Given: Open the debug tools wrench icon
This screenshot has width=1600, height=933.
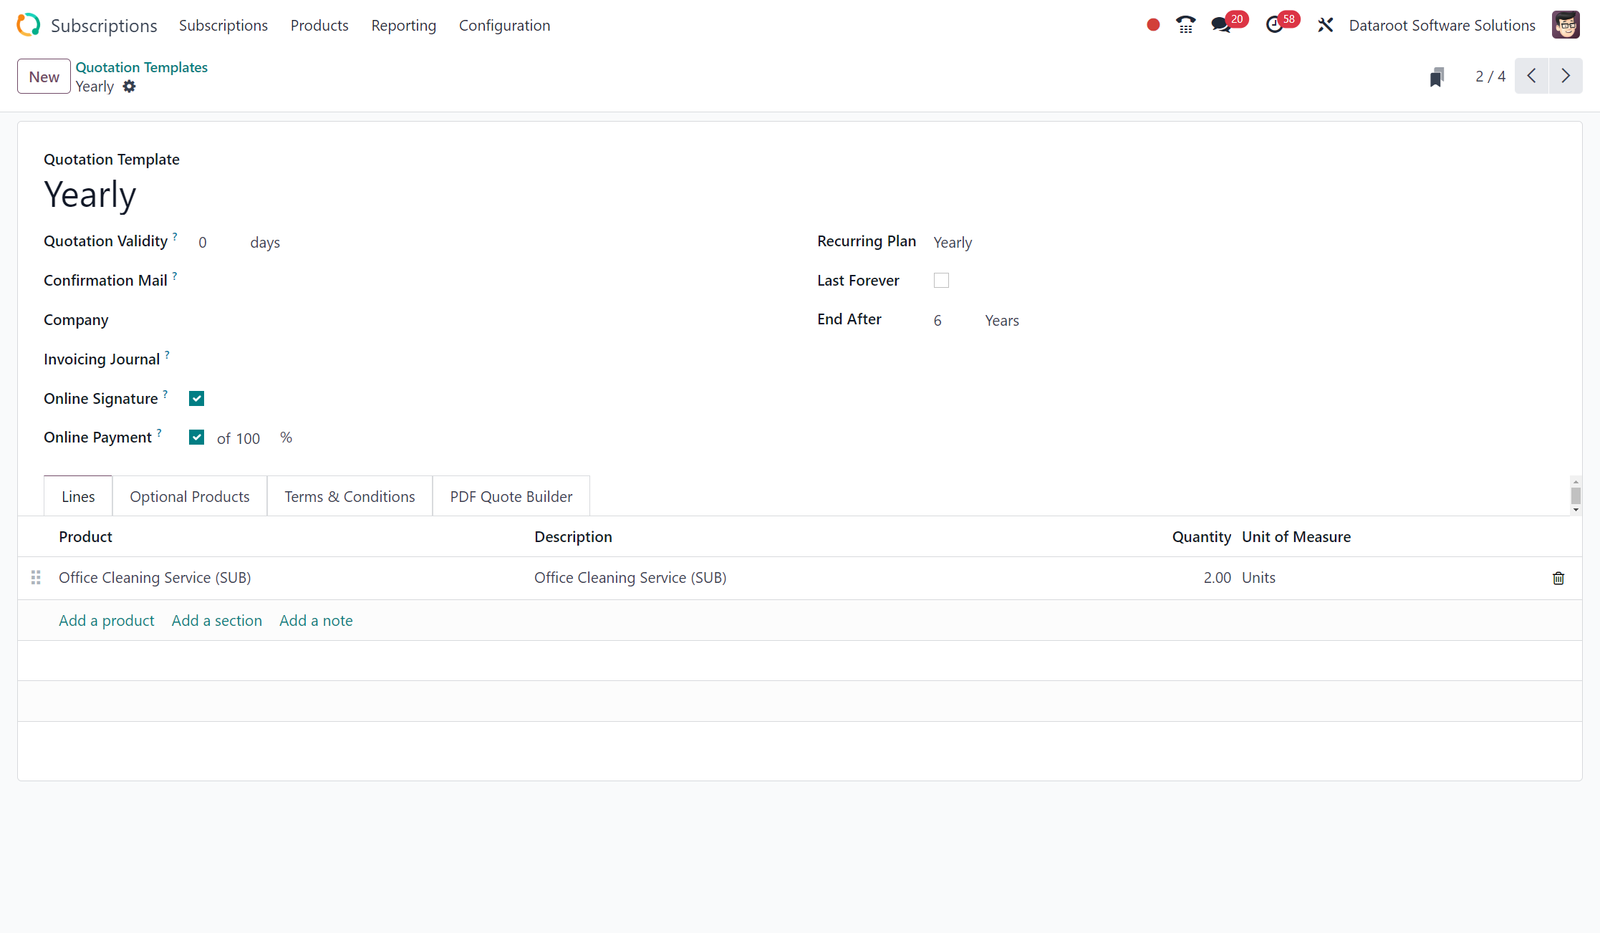Looking at the screenshot, I should click(x=1325, y=25).
